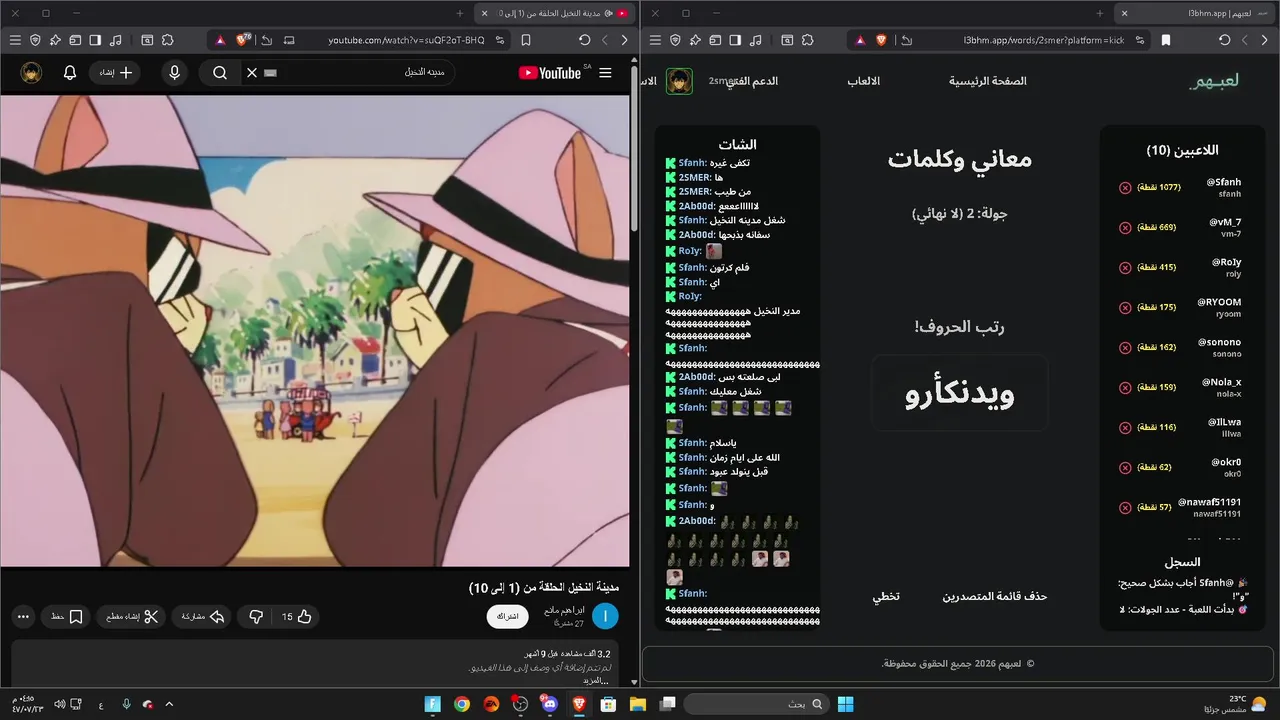Open File Explorer from taskbar
The width and height of the screenshot is (1280, 720).
(x=637, y=704)
